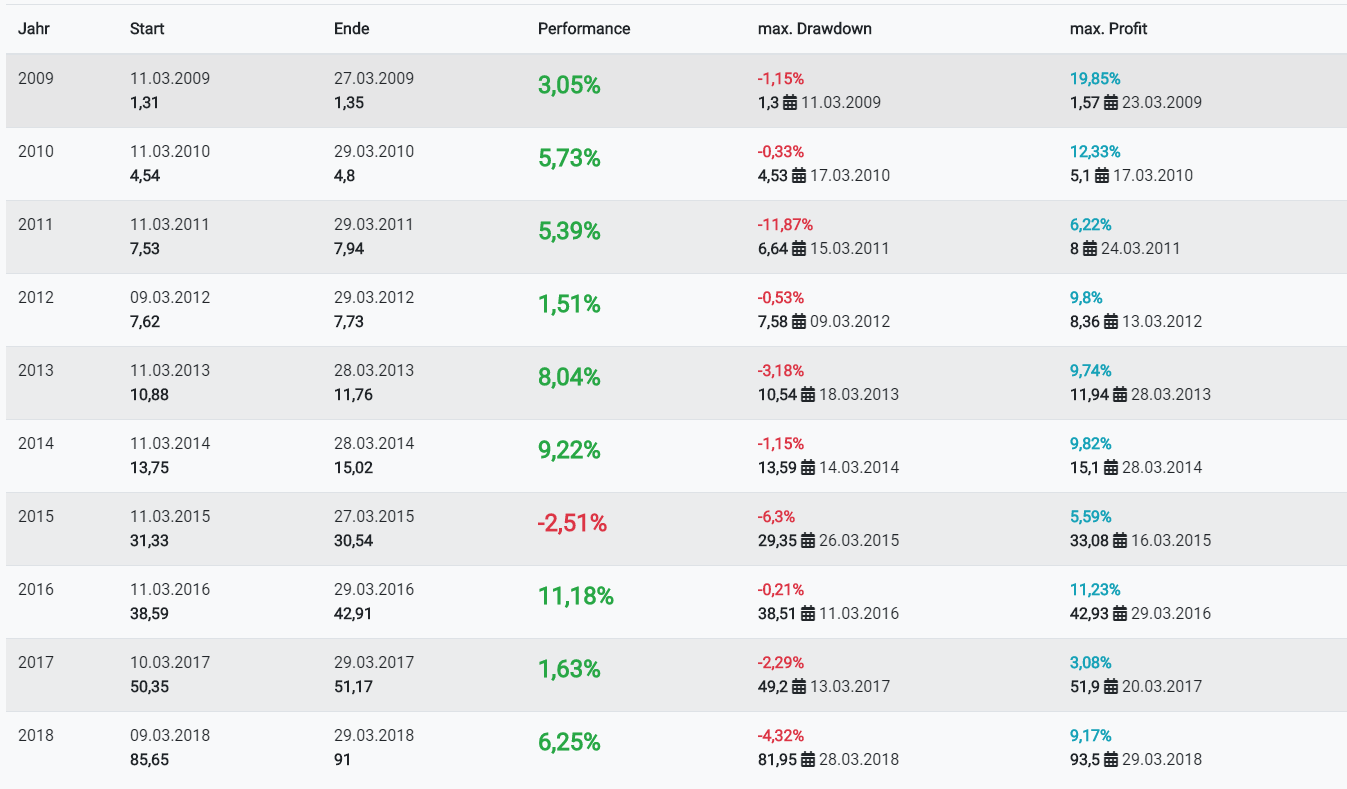Click the Performance column header
Screen dimensions: 1347x789
click(x=584, y=29)
